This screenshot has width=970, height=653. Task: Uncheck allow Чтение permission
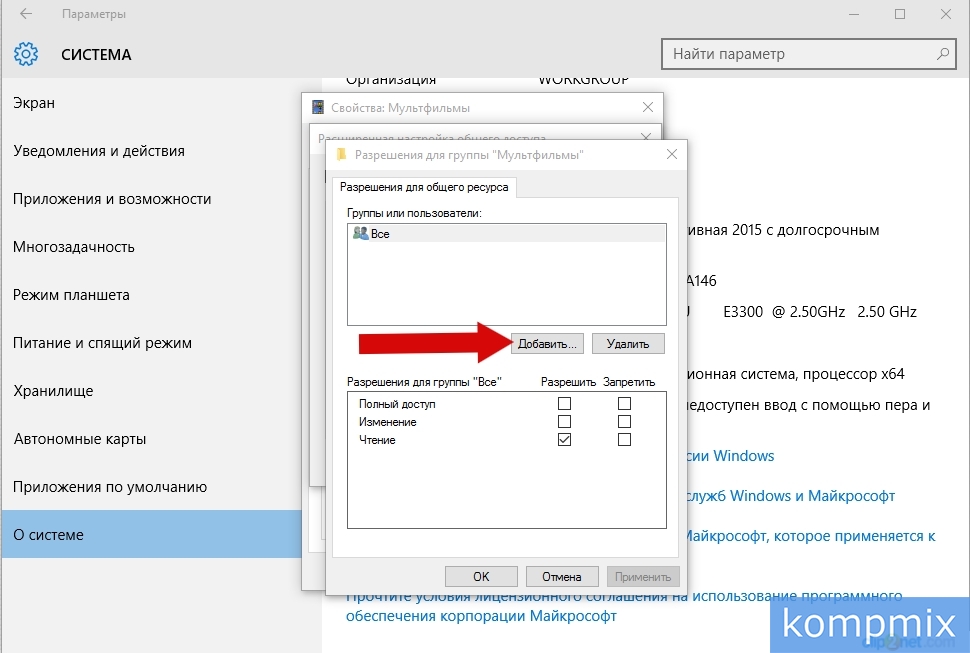pyautogui.click(x=564, y=439)
